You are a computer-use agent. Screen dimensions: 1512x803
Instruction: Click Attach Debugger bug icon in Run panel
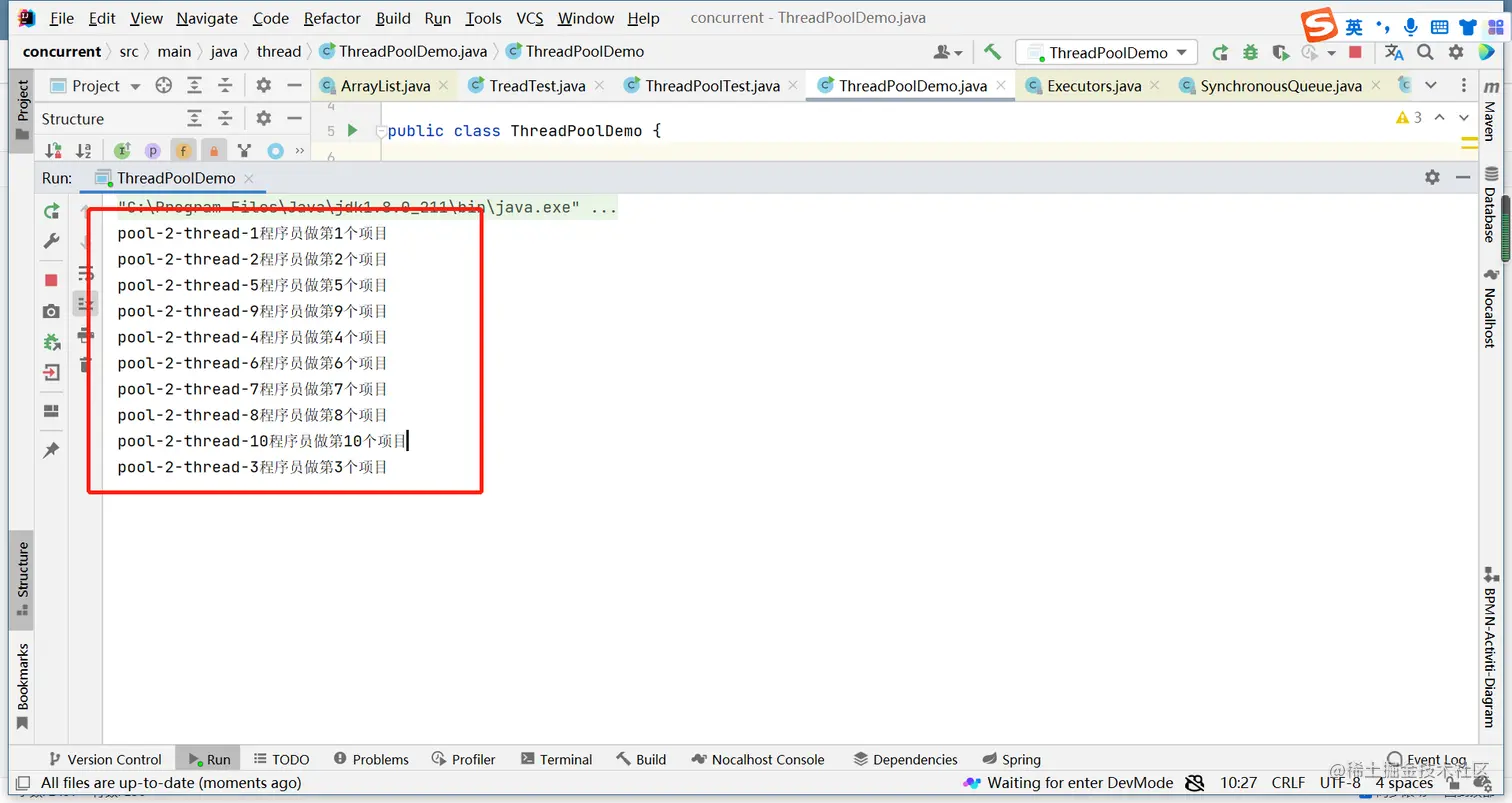pos(51,342)
